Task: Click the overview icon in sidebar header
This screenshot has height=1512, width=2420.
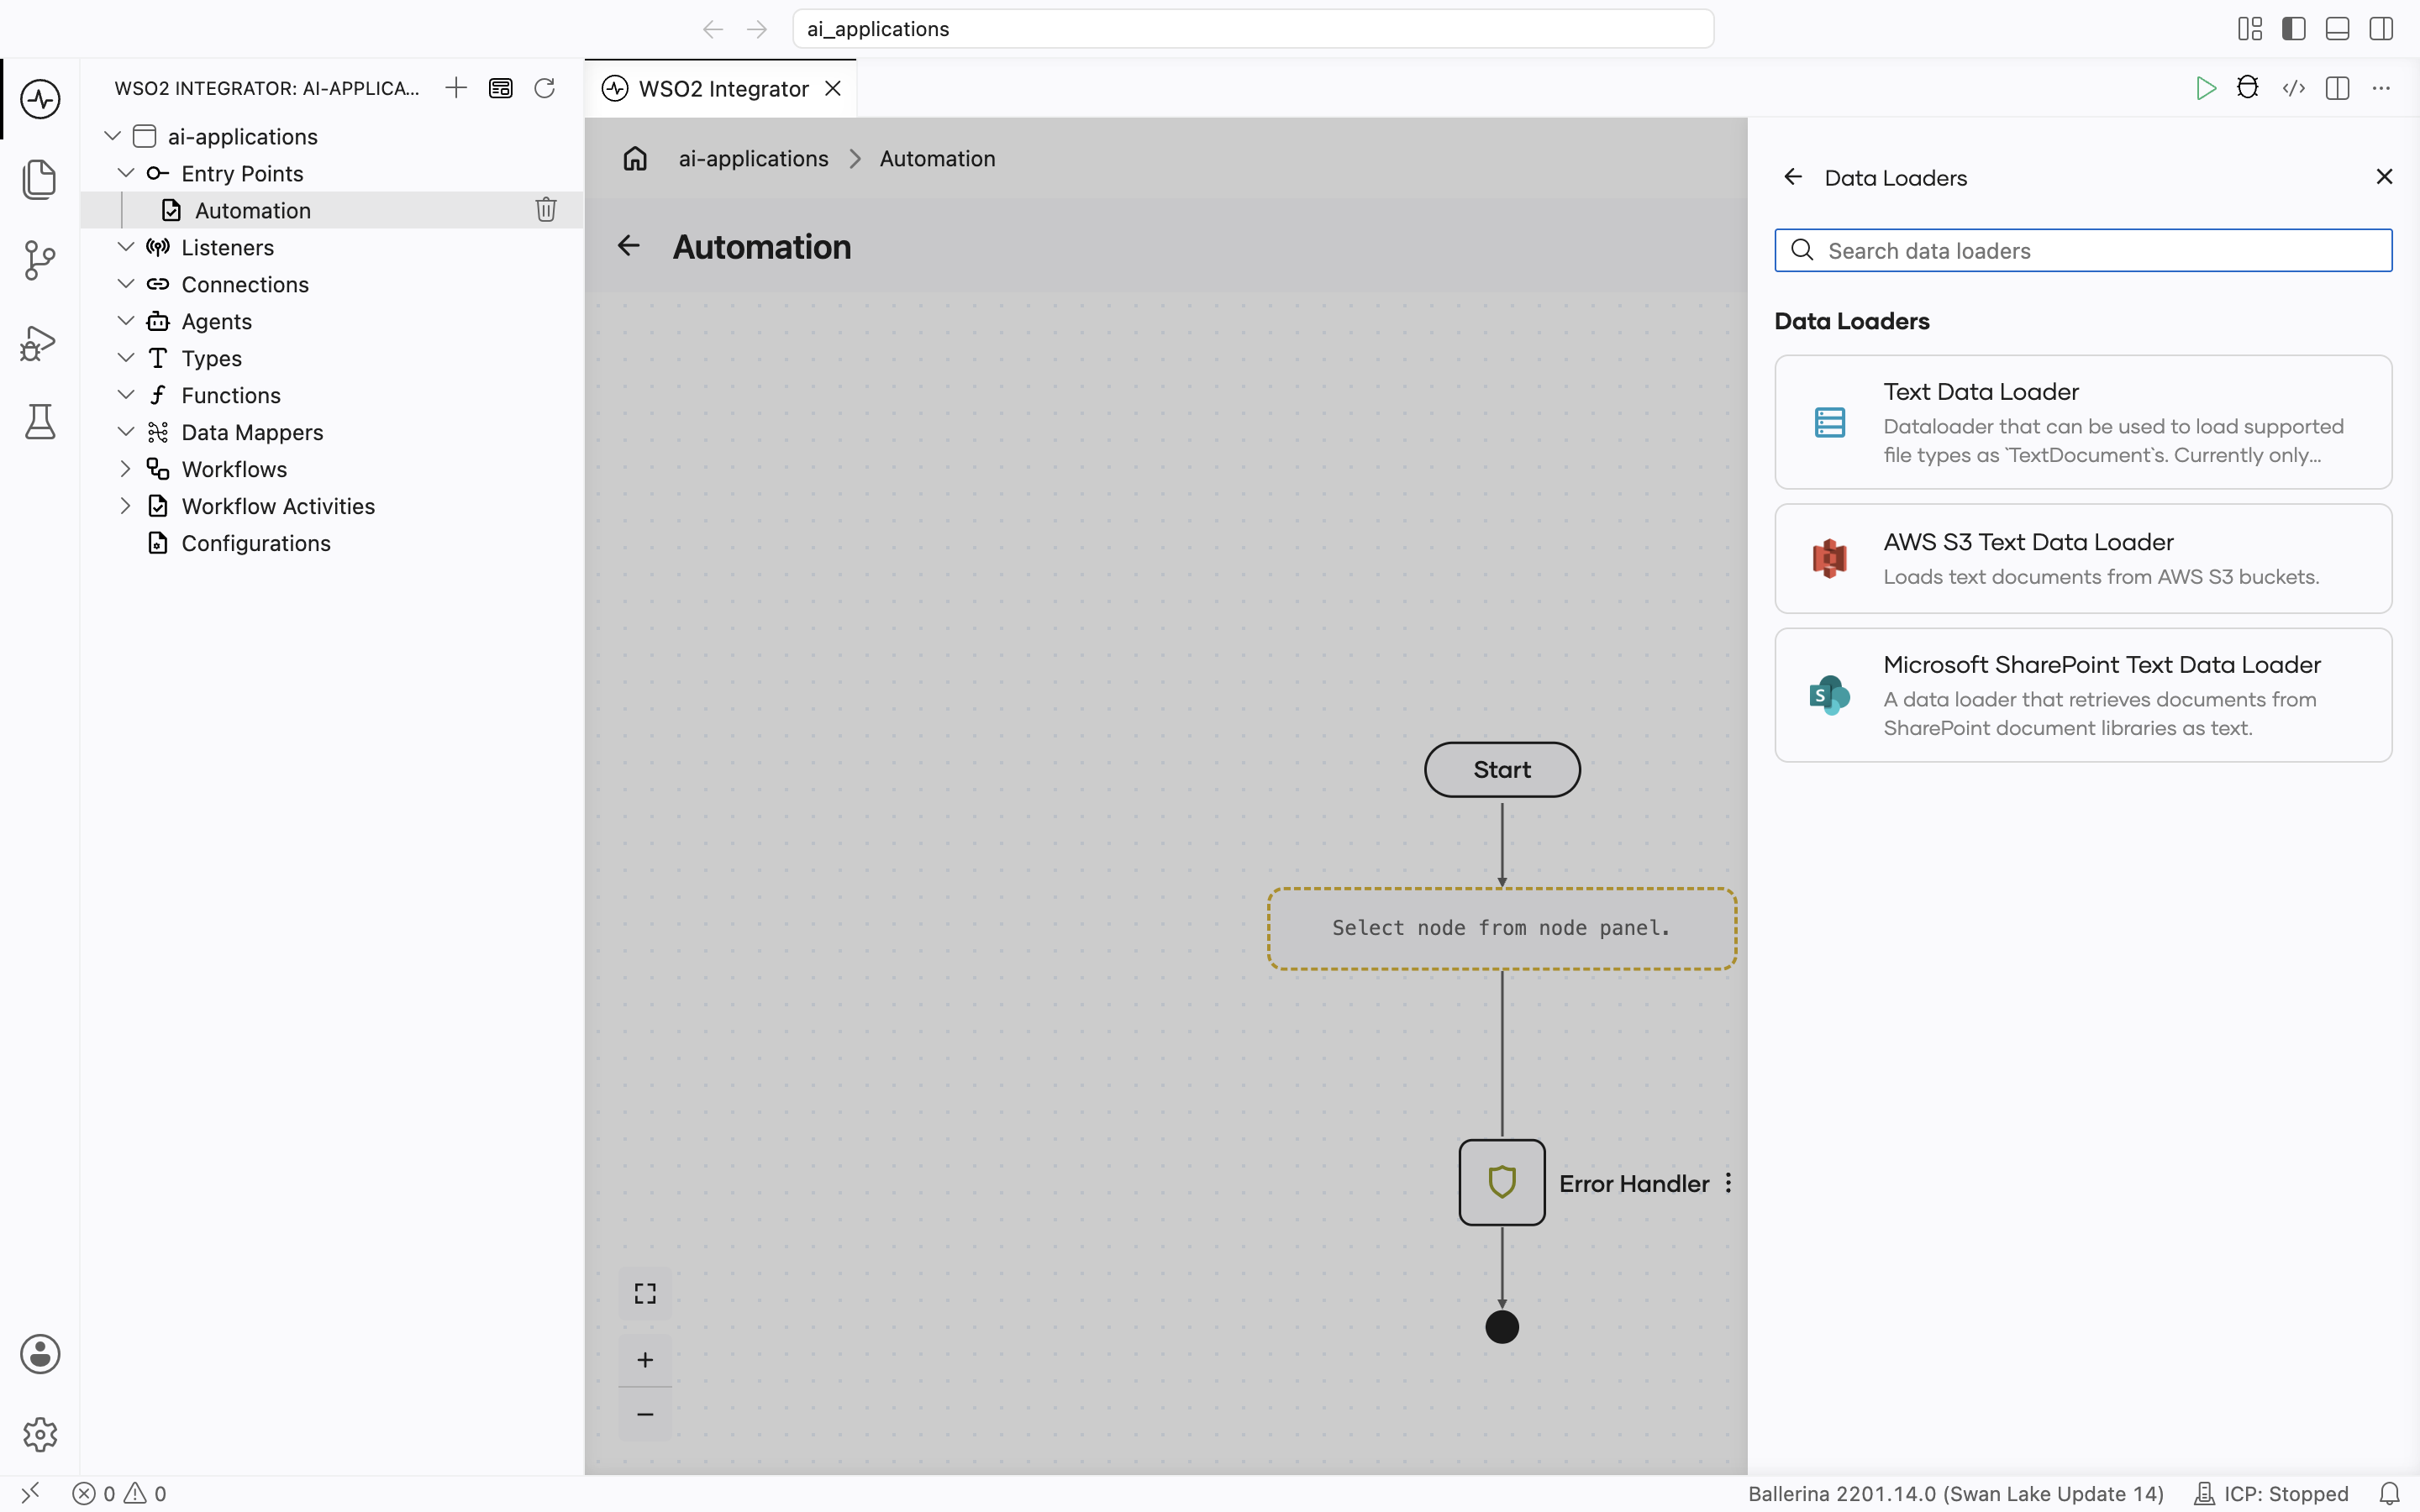Action: (501, 88)
